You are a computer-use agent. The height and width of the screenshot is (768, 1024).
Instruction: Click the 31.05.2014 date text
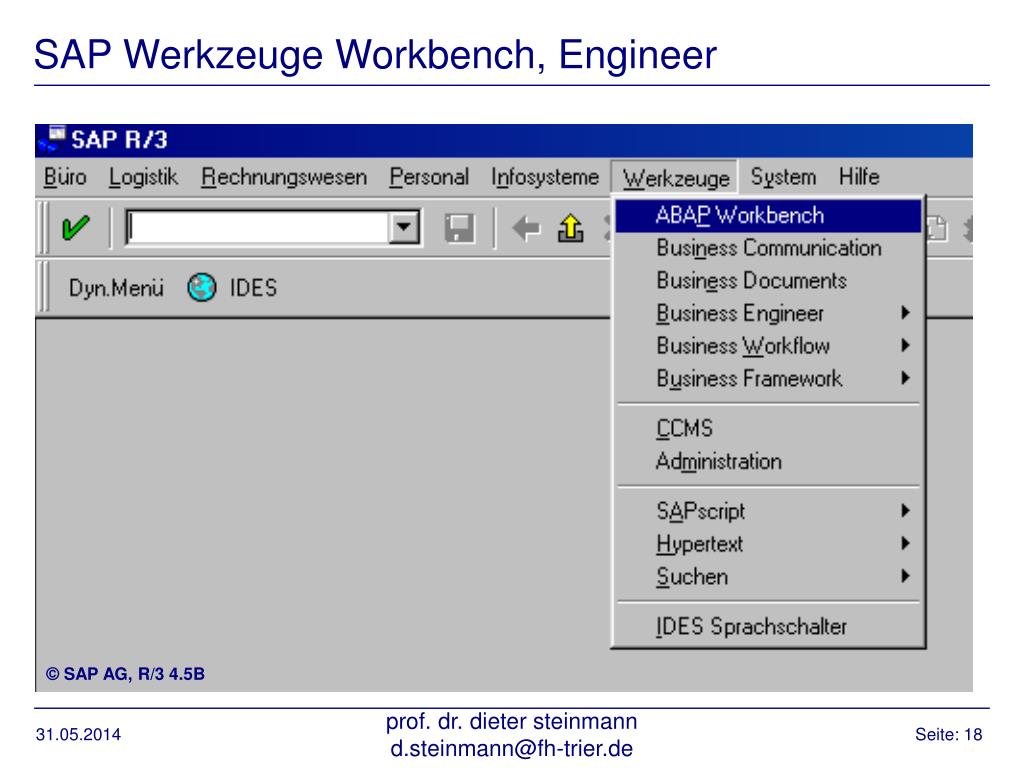tap(78, 735)
